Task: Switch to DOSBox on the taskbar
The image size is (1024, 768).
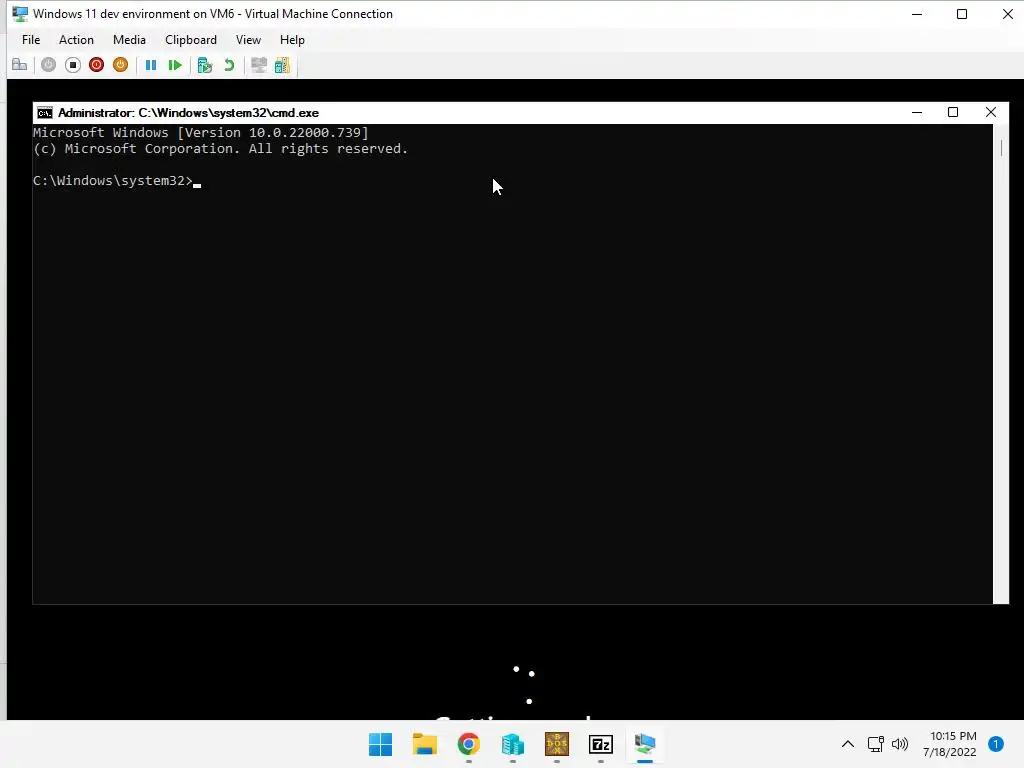Action: [557, 744]
